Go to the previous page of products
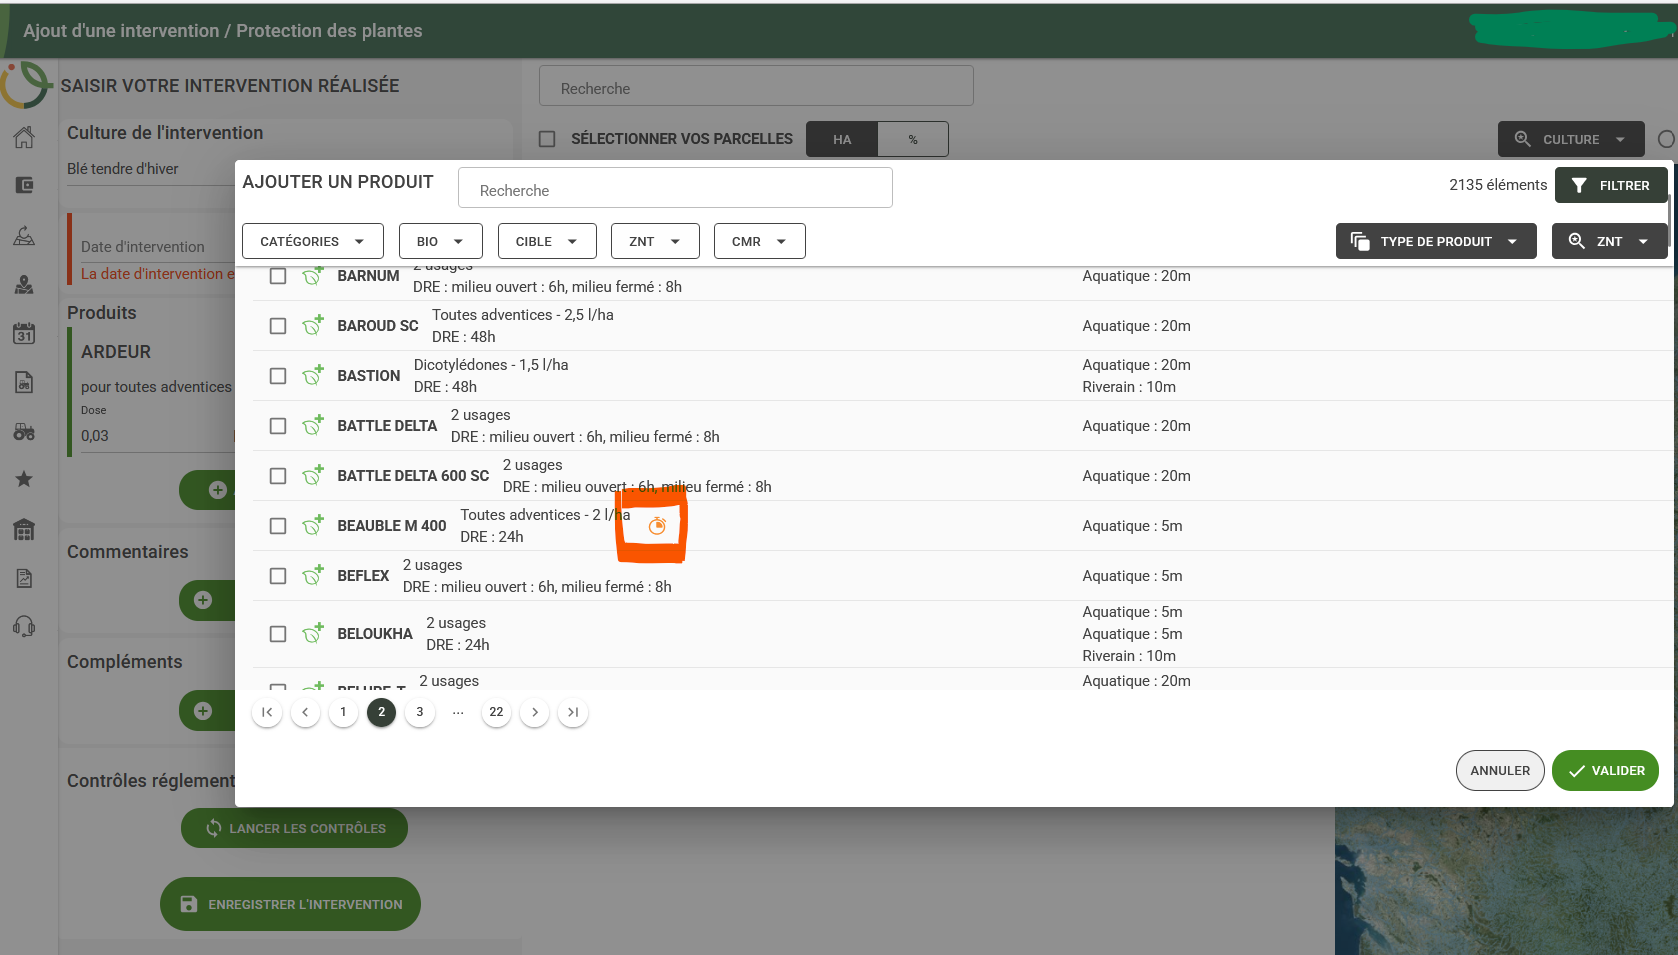This screenshot has height=955, width=1678. (x=305, y=712)
